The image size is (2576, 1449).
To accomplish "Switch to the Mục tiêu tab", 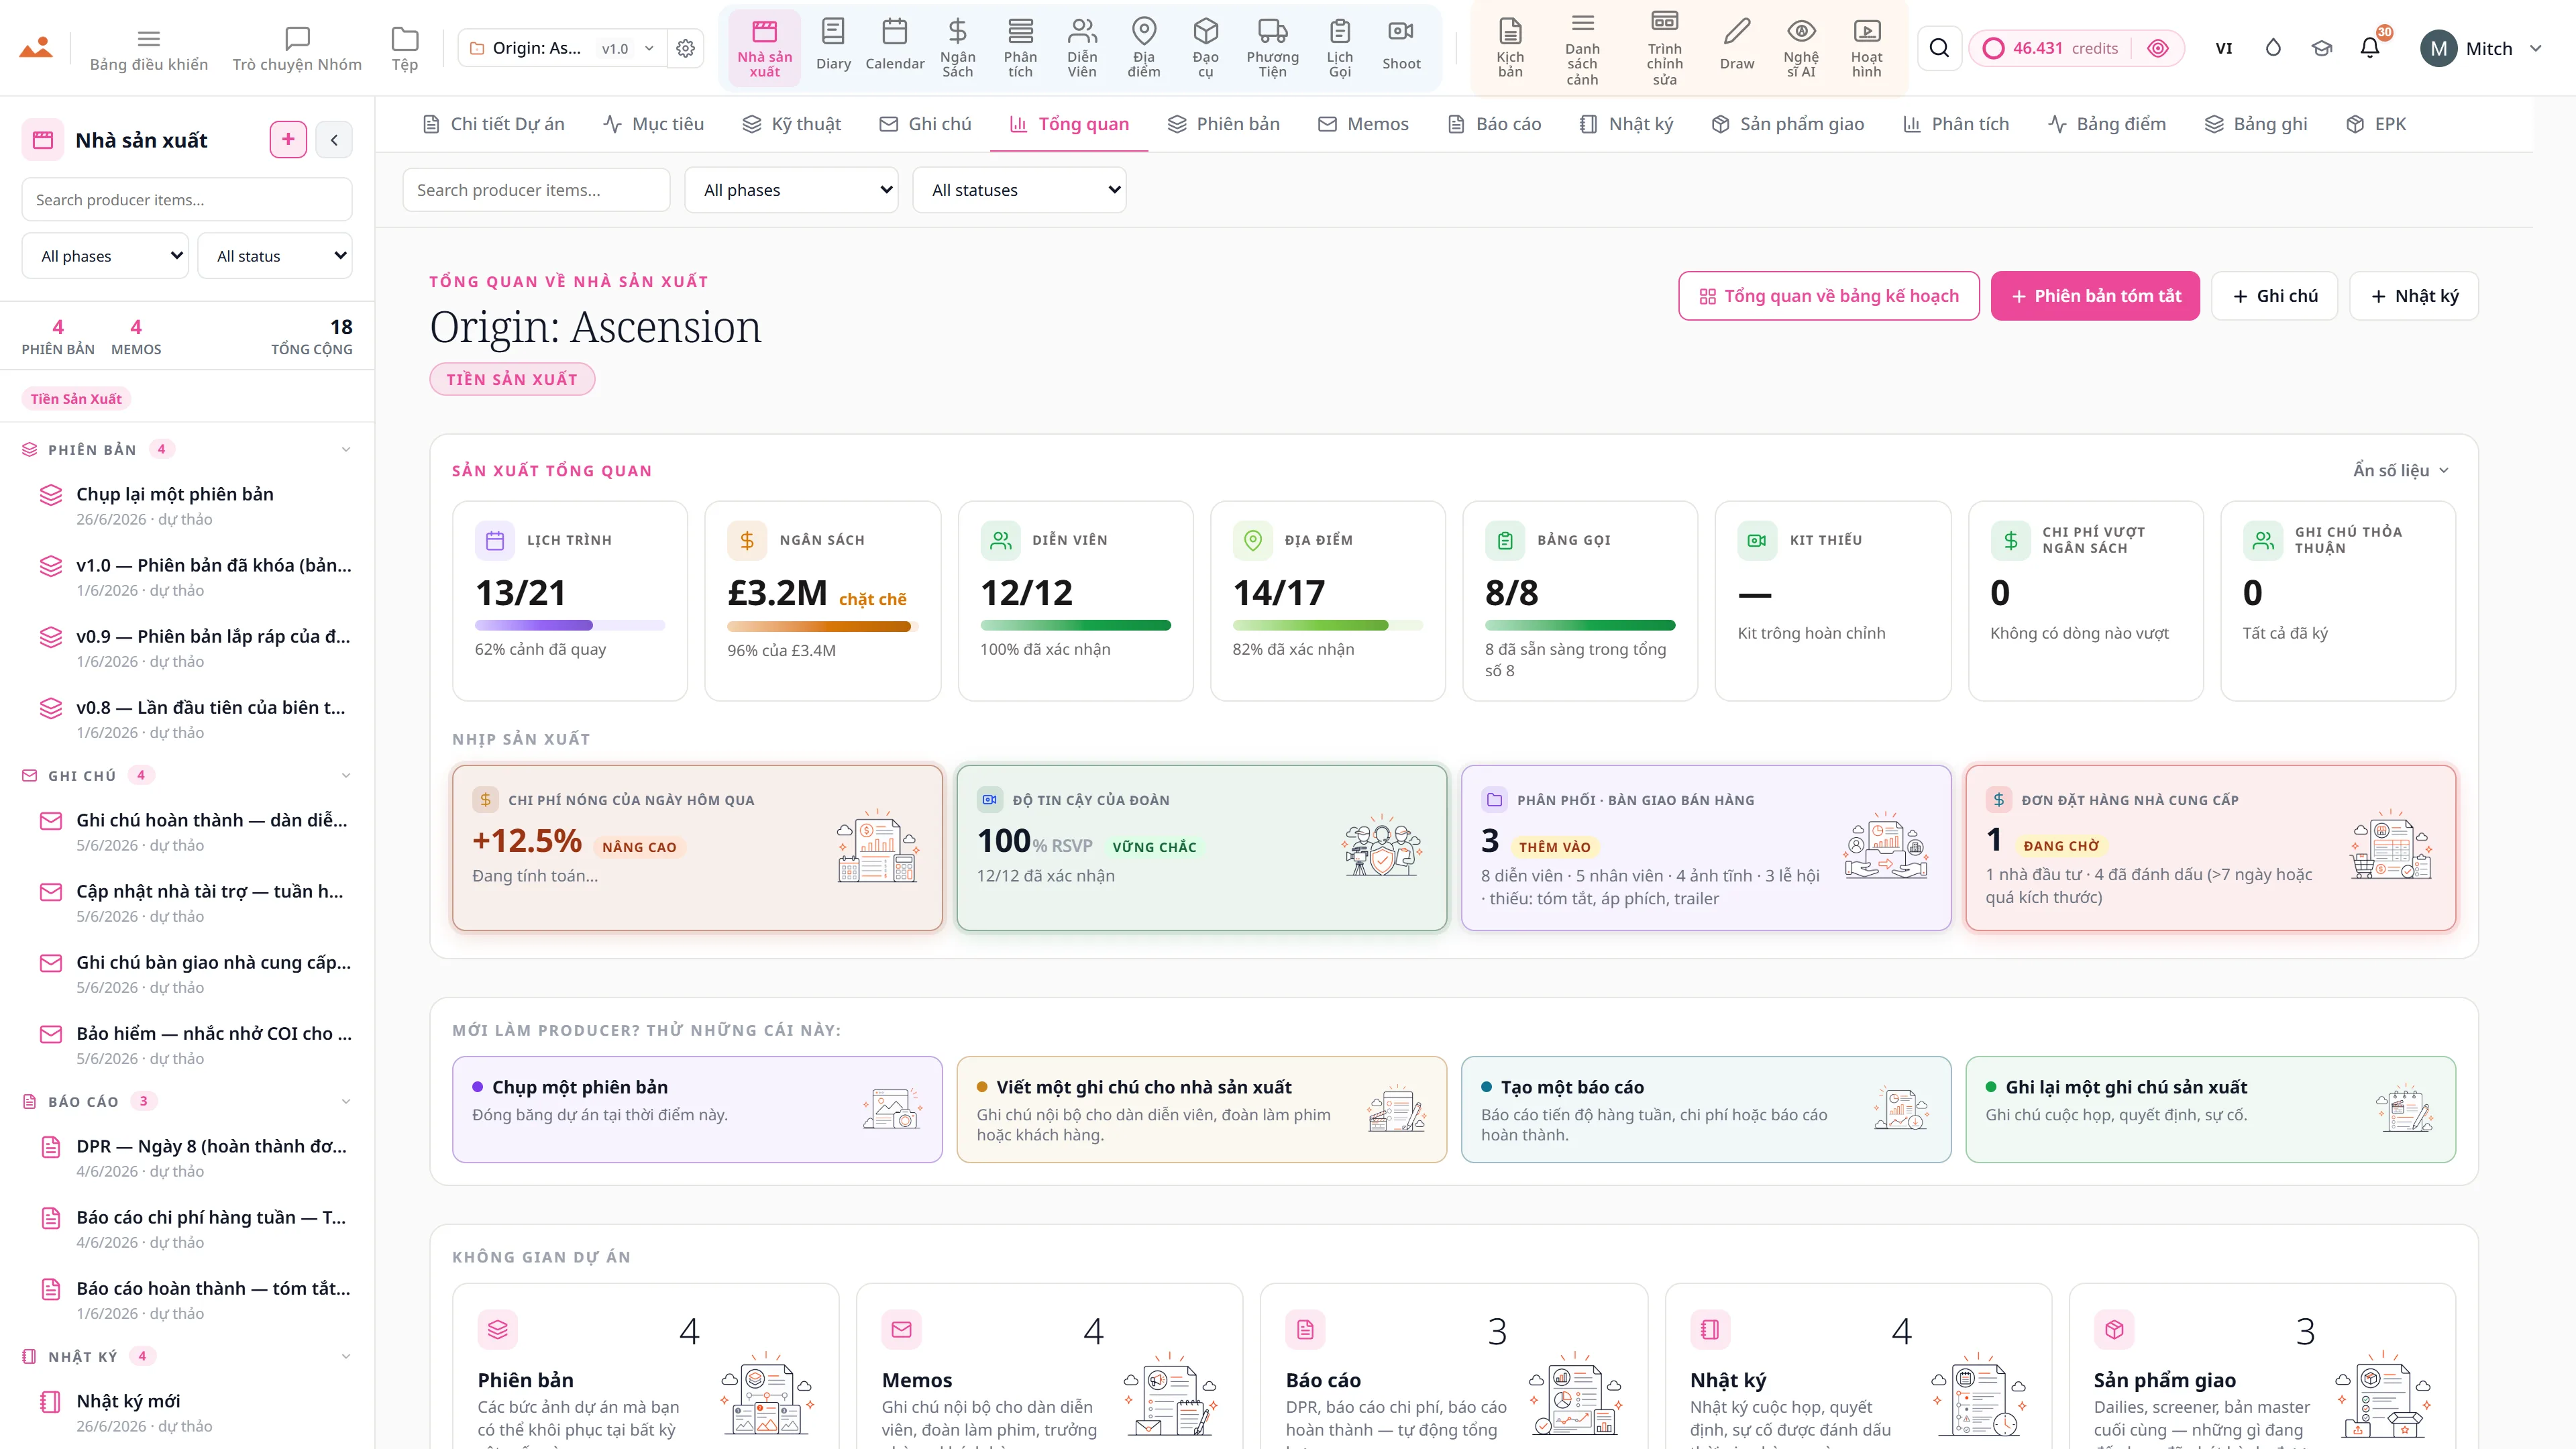I will (x=654, y=124).
